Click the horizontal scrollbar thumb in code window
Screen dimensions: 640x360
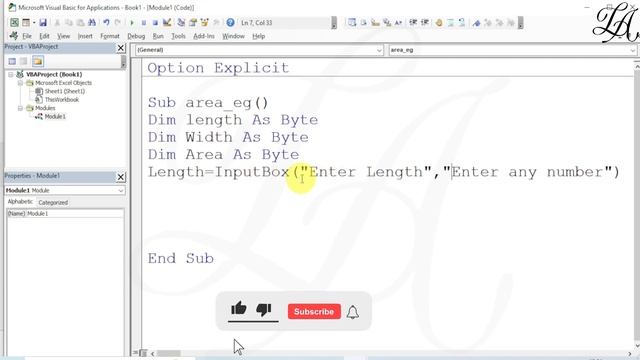[x=169, y=353]
